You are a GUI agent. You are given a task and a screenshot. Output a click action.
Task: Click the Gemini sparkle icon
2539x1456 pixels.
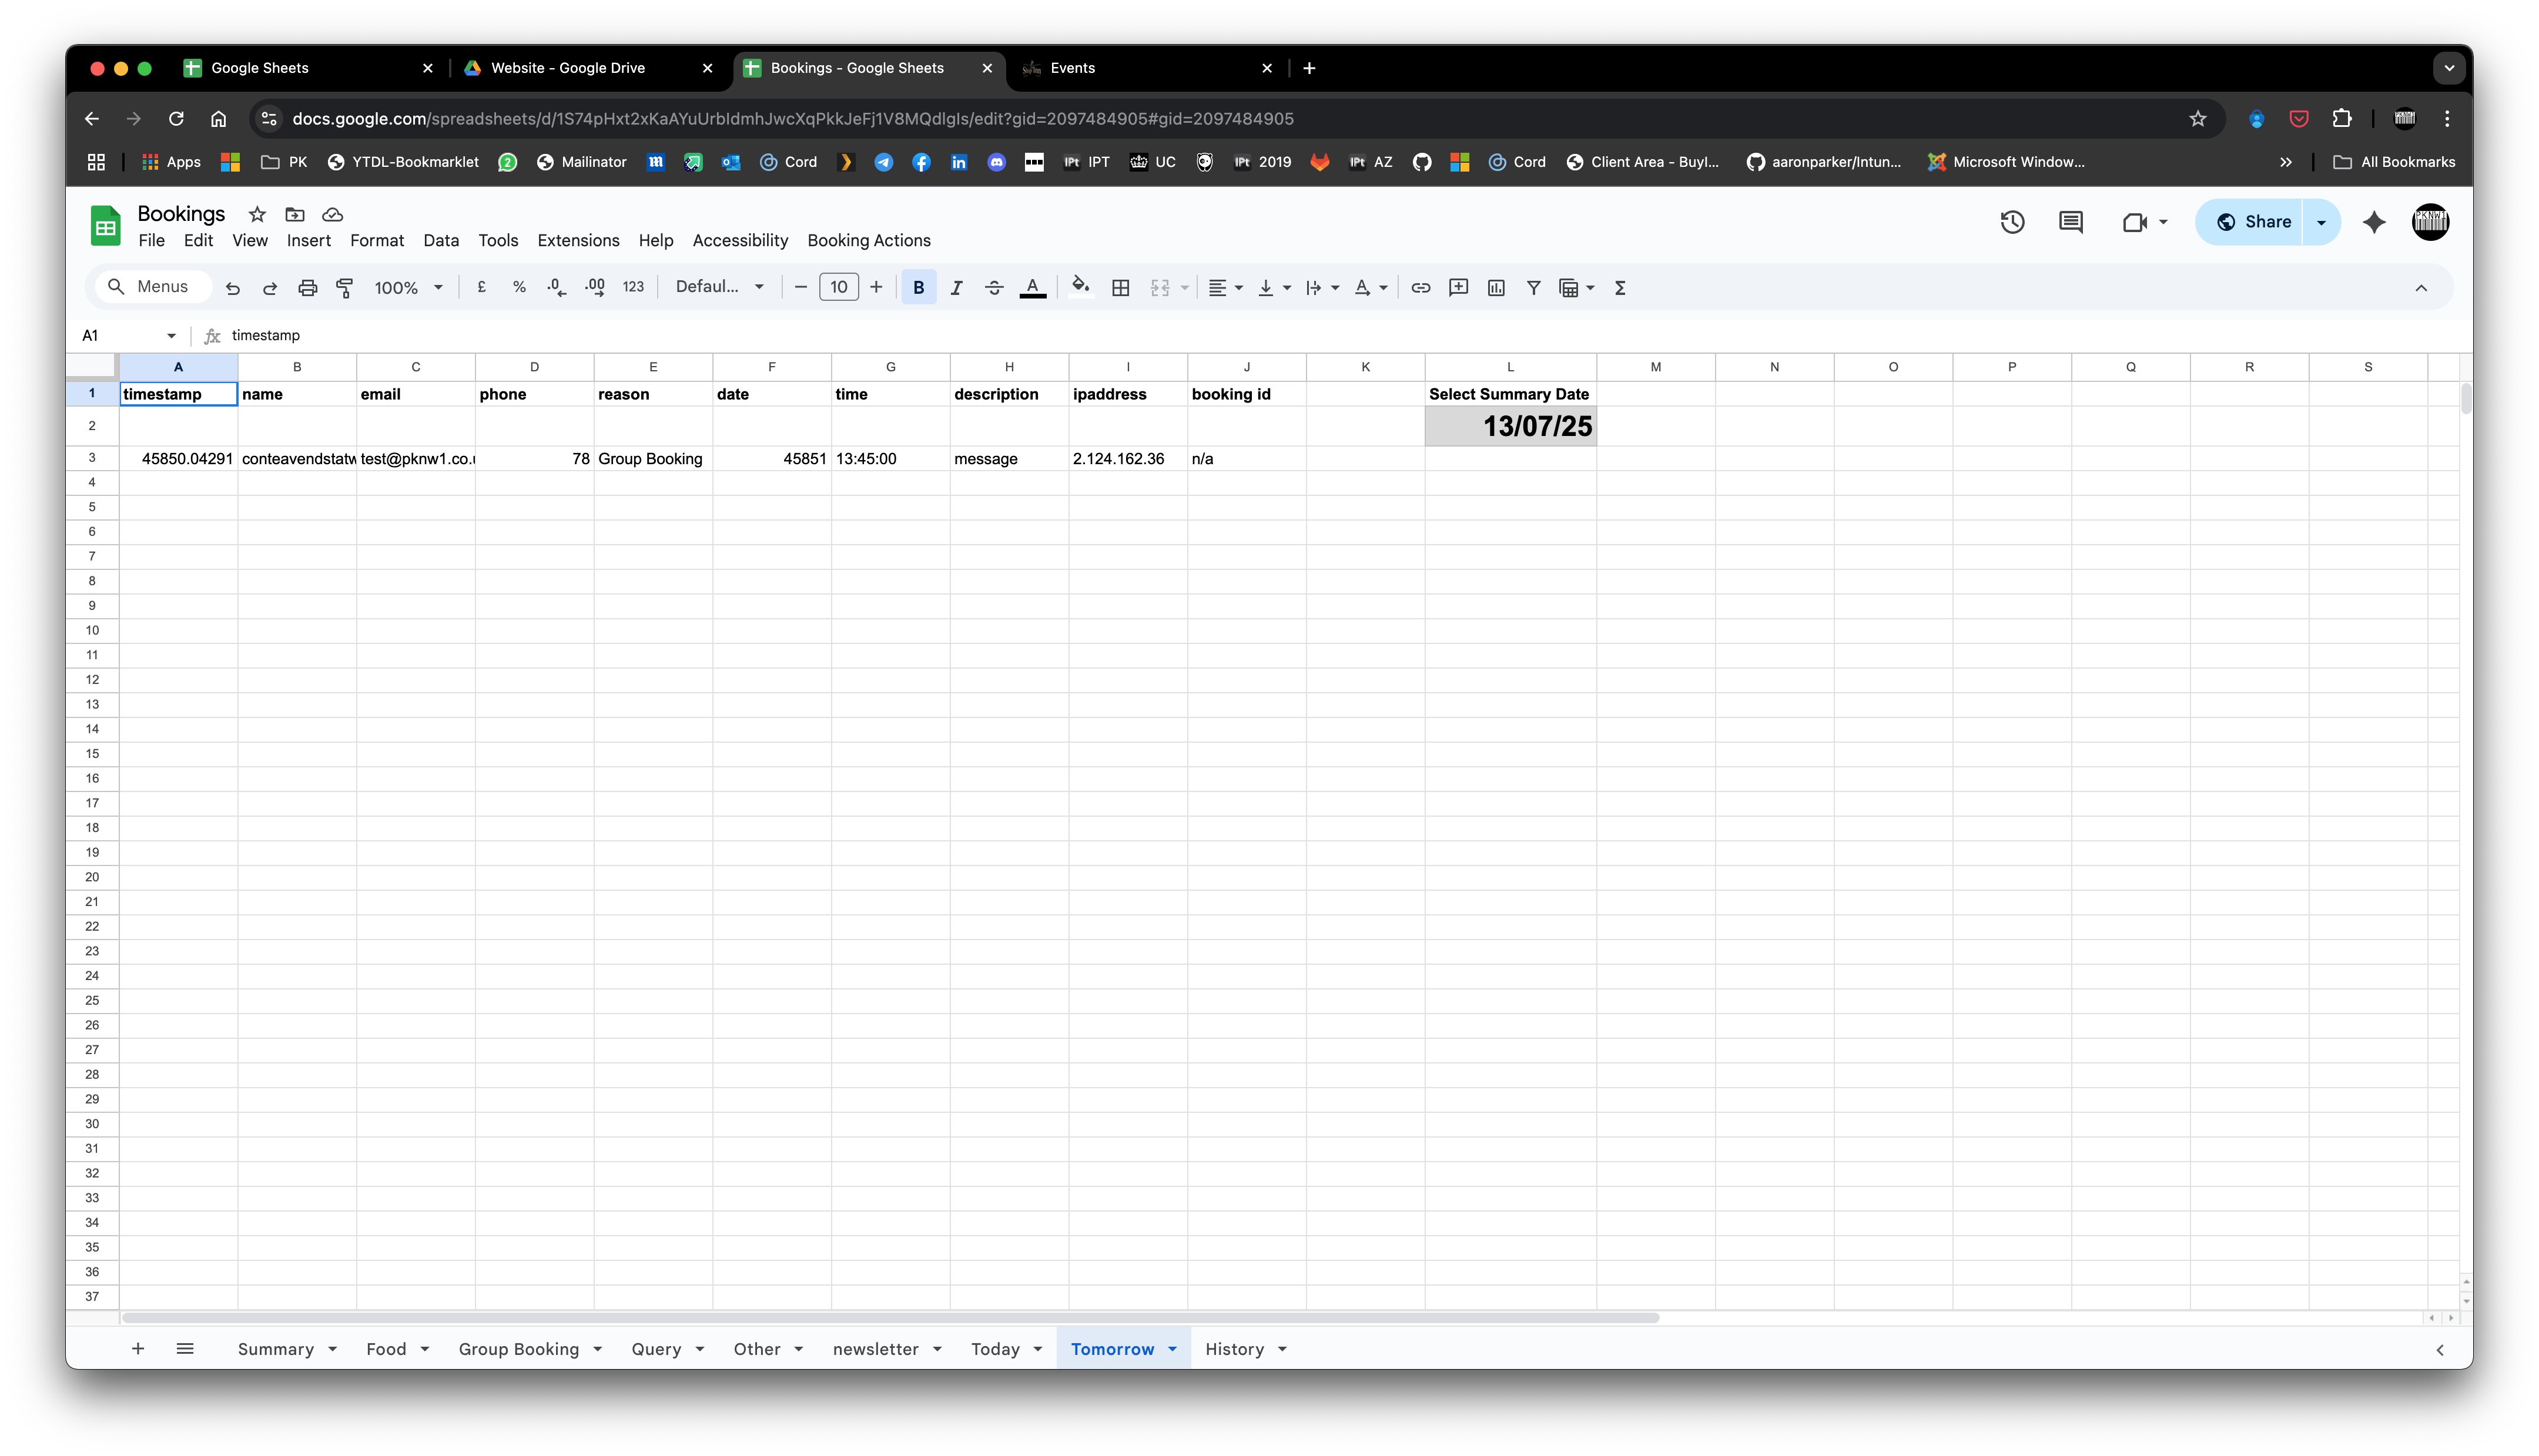[2374, 222]
